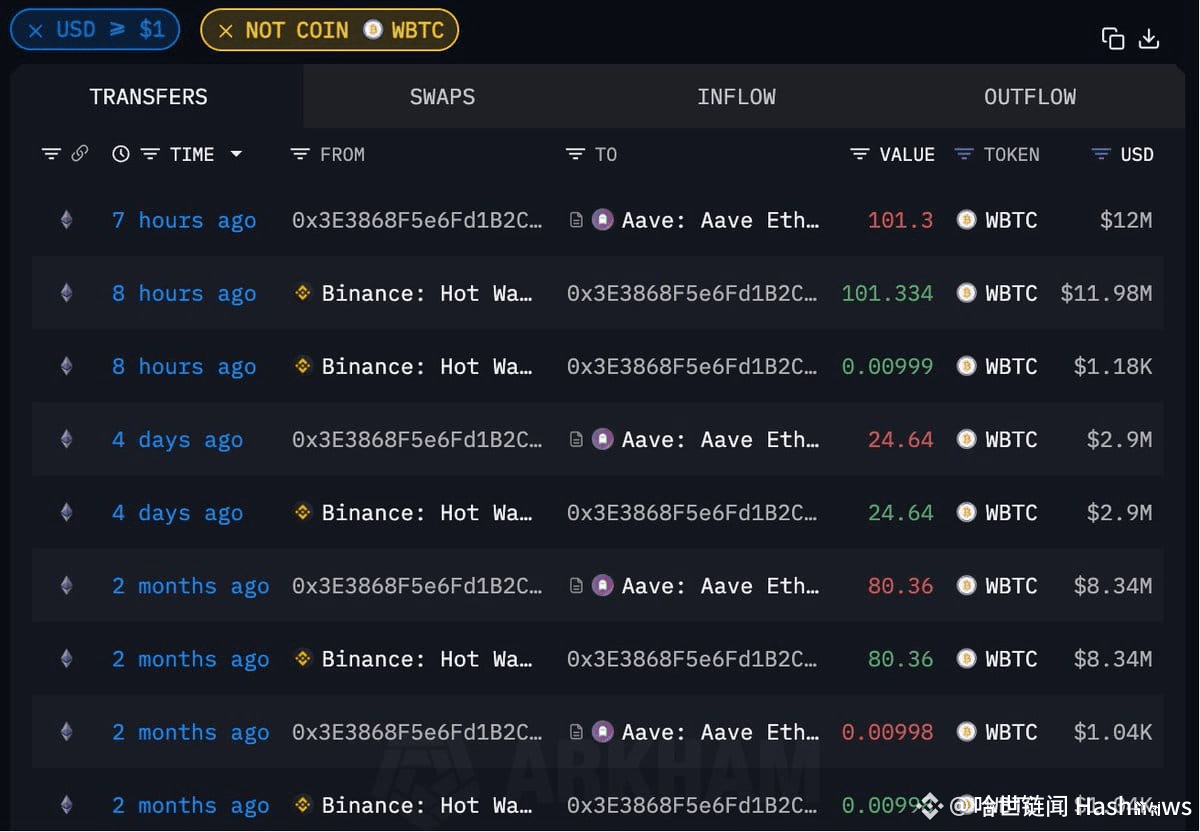
Task: Open the leftmost filter icon in header row
Action: [51, 154]
